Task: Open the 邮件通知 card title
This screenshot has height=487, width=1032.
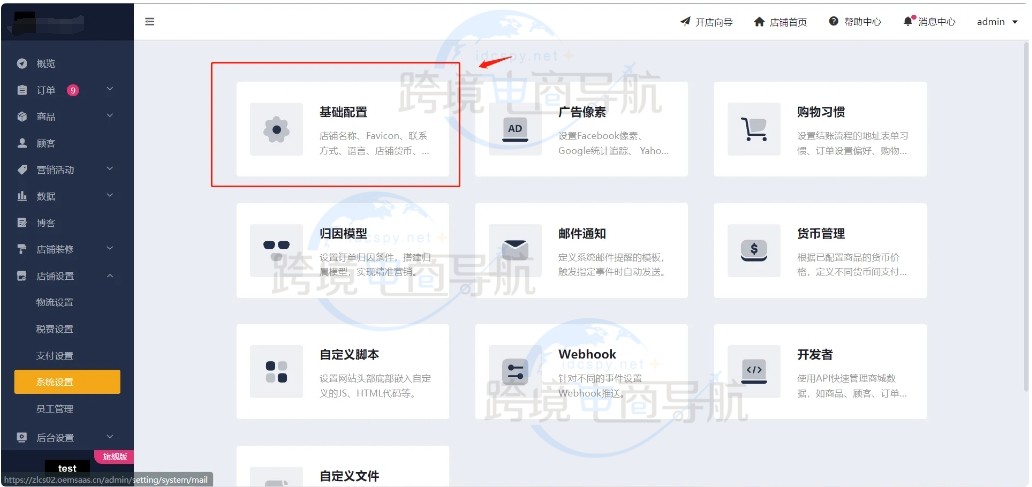Action: coord(582,233)
